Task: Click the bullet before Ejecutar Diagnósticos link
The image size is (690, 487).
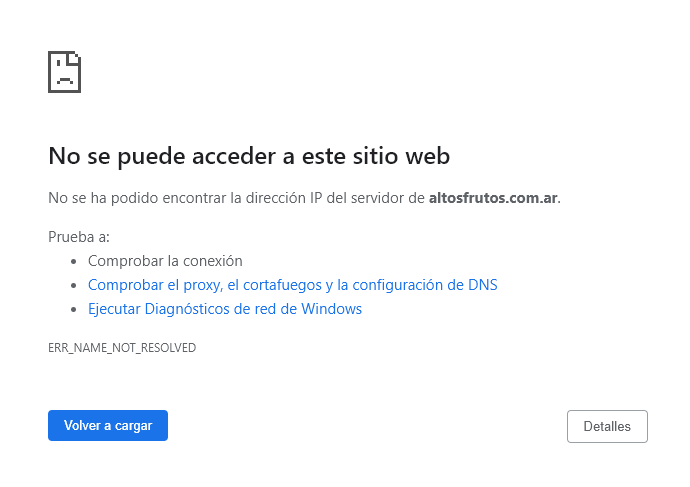Action: pos(73,310)
